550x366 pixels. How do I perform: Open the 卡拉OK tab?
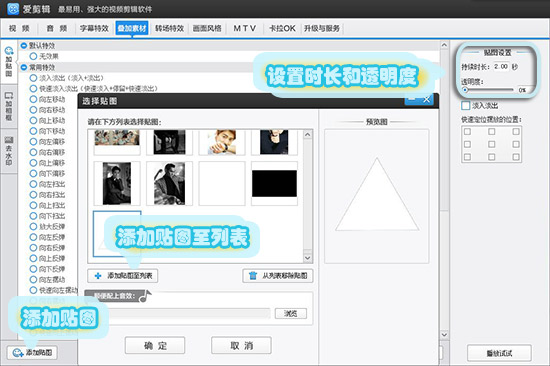[x=282, y=28]
